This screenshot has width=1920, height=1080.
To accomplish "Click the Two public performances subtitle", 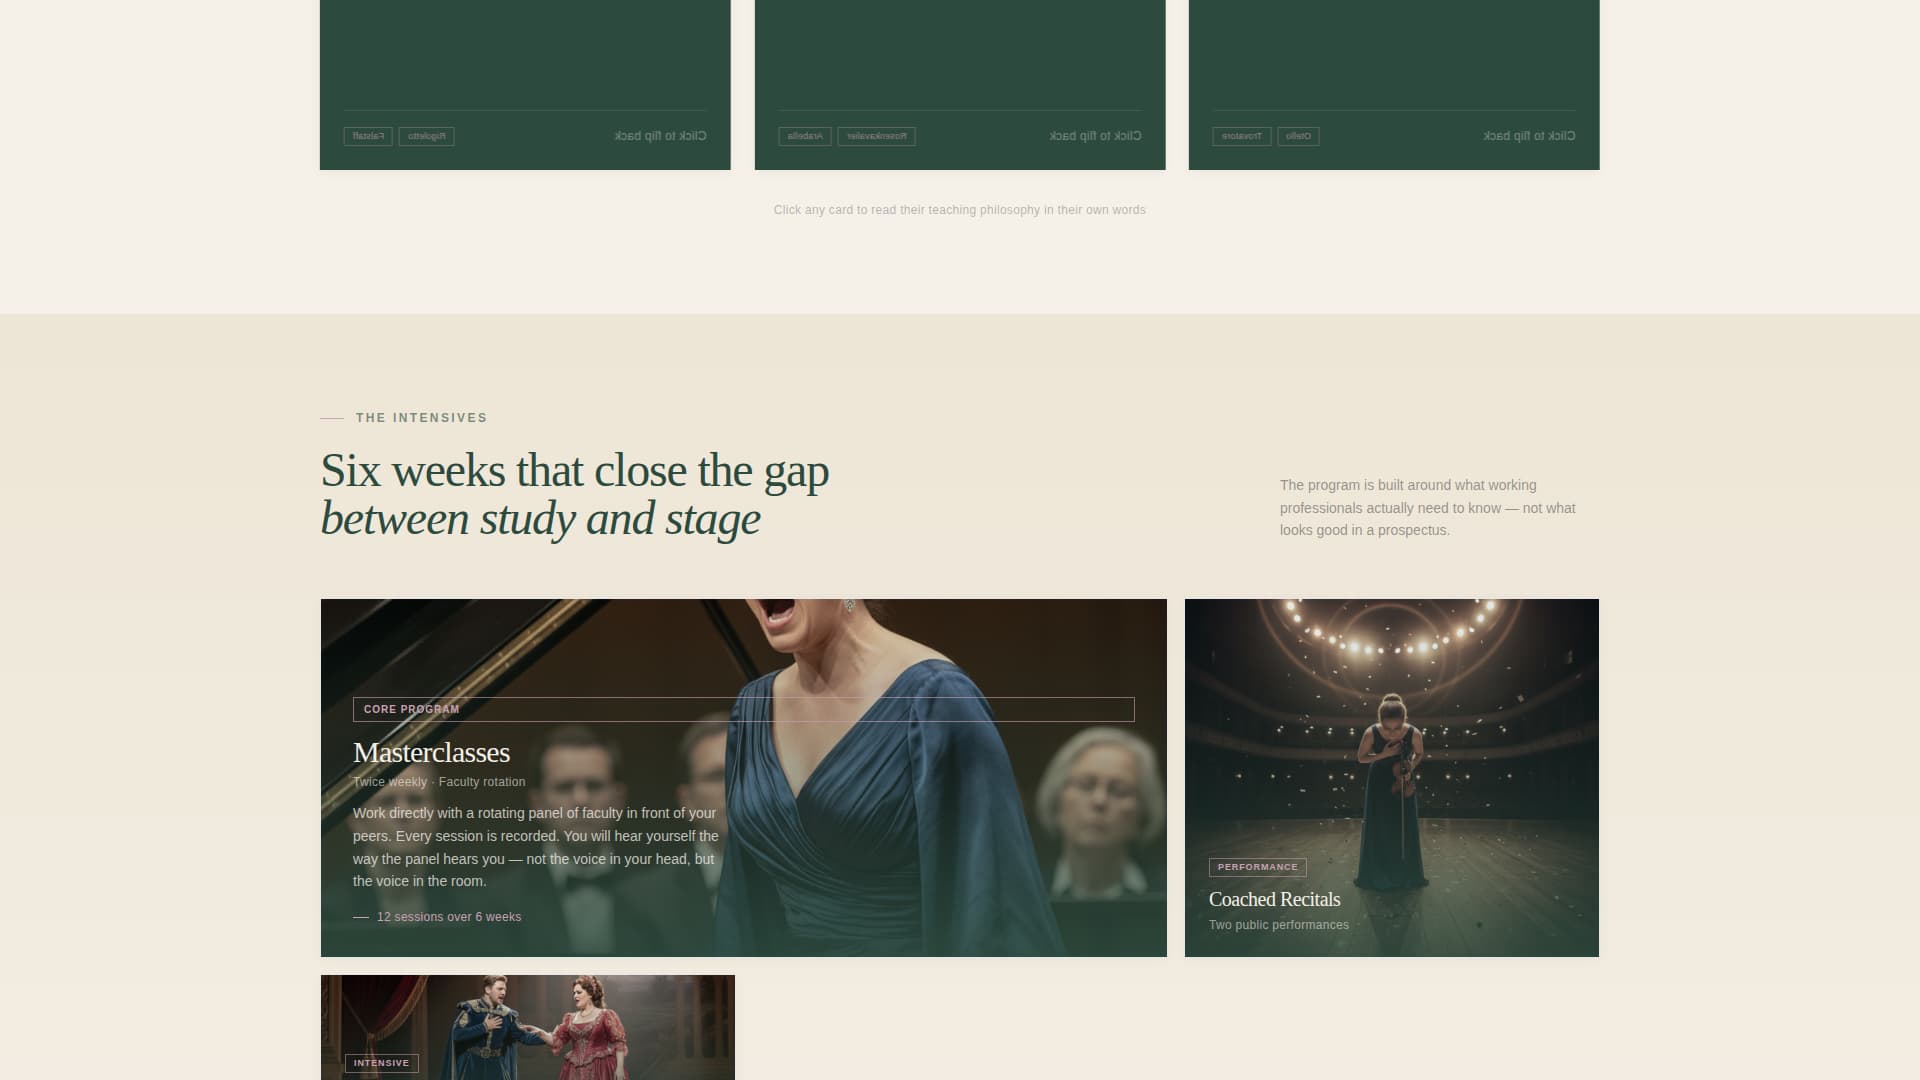I will click(x=1278, y=925).
